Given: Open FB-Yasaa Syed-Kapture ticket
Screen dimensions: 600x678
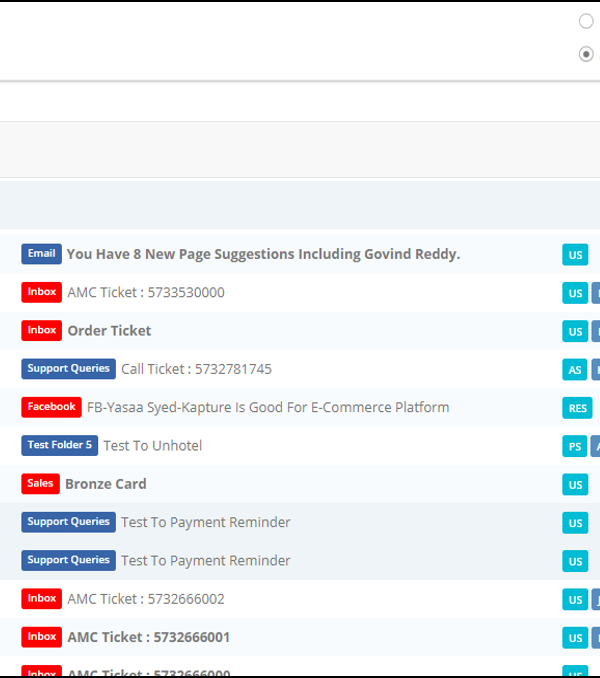Looking at the screenshot, I should click(x=268, y=408).
